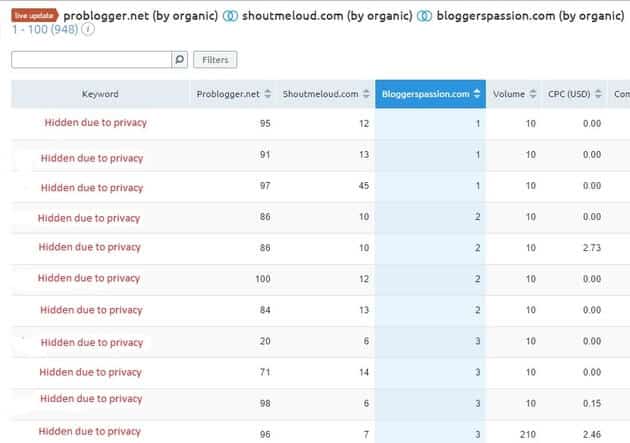The image size is (630, 443).
Task: Click the intersection icon before shoutmeloud.com
Action: (230, 16)
